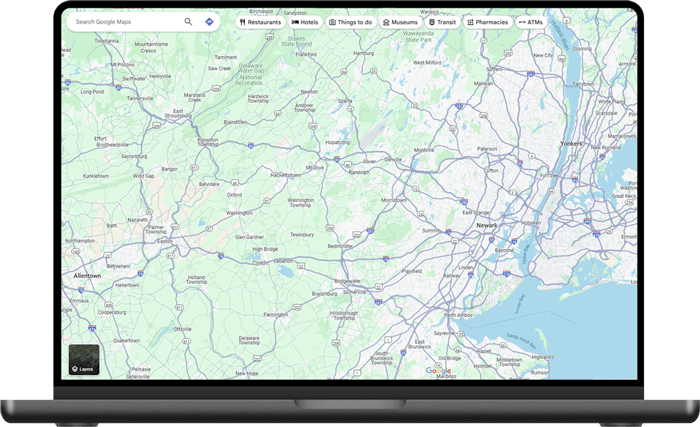Select the Wawayanda State Park label
Image resolution: width=700 pixels, height=427 pixels.
click(x=418, y=36)
